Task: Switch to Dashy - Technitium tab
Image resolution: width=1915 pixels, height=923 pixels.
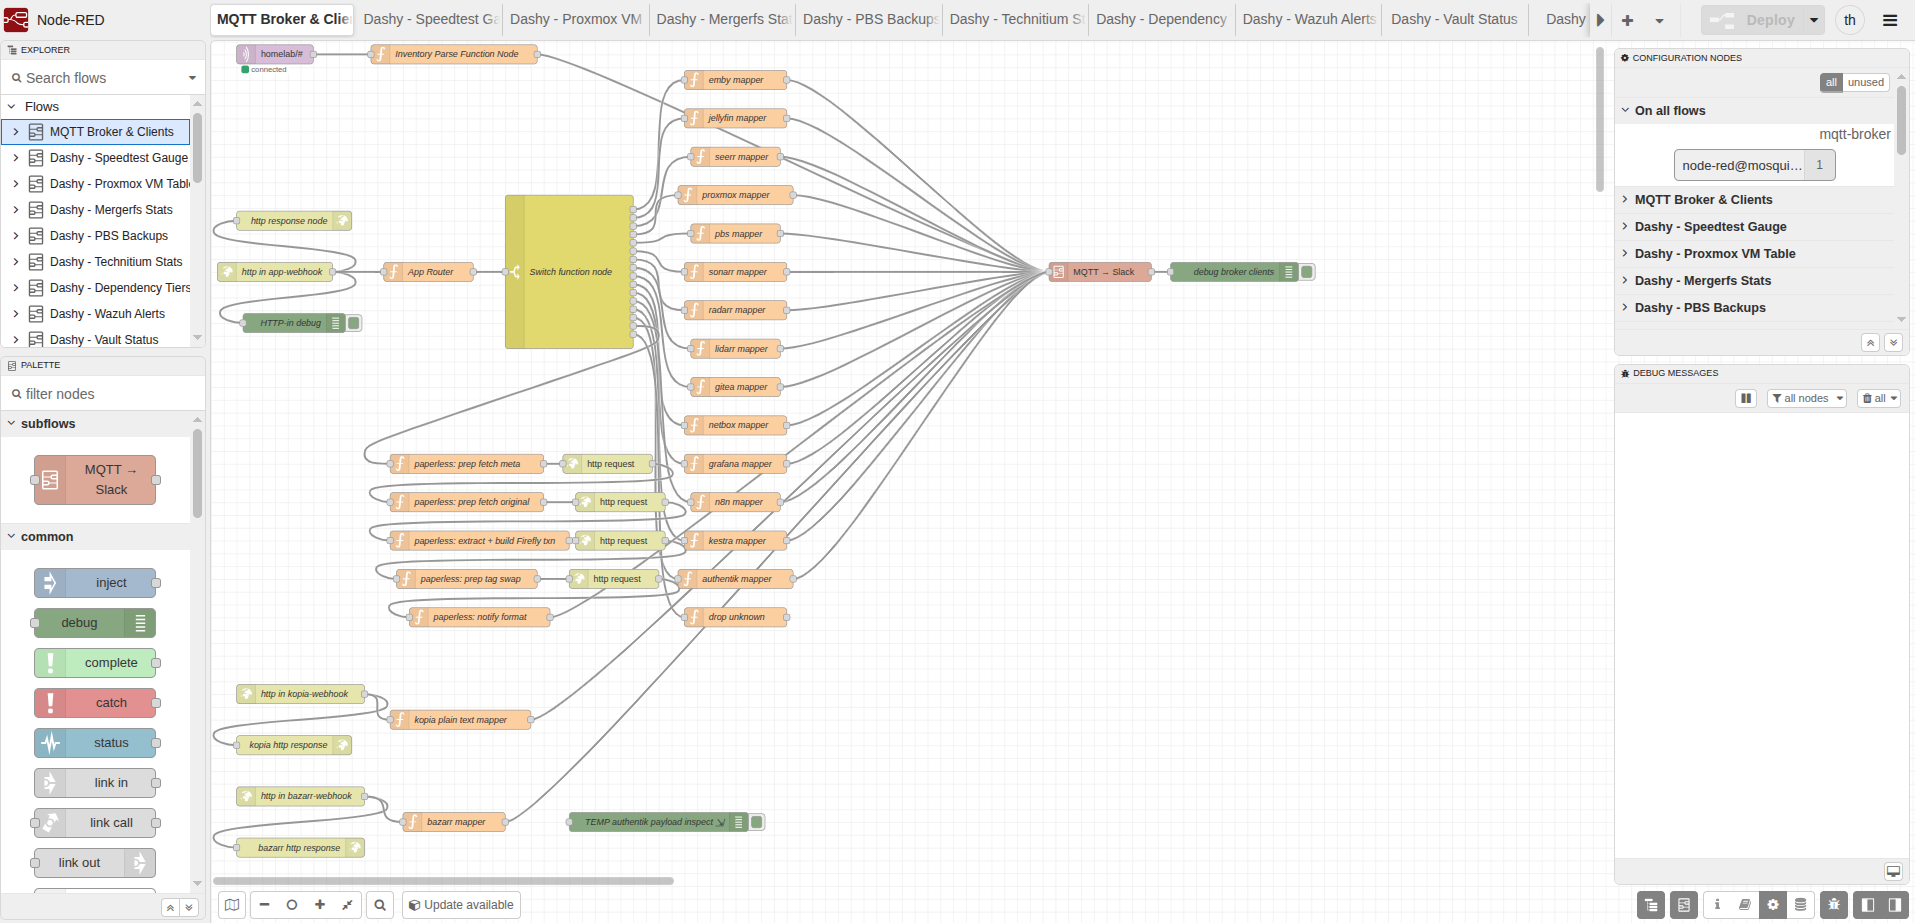Action: click(1016, 20)
